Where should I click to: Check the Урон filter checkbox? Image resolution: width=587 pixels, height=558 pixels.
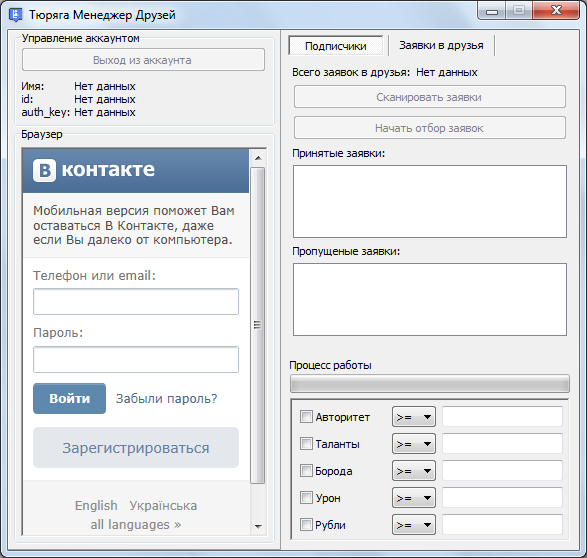[x=306, y=497]
